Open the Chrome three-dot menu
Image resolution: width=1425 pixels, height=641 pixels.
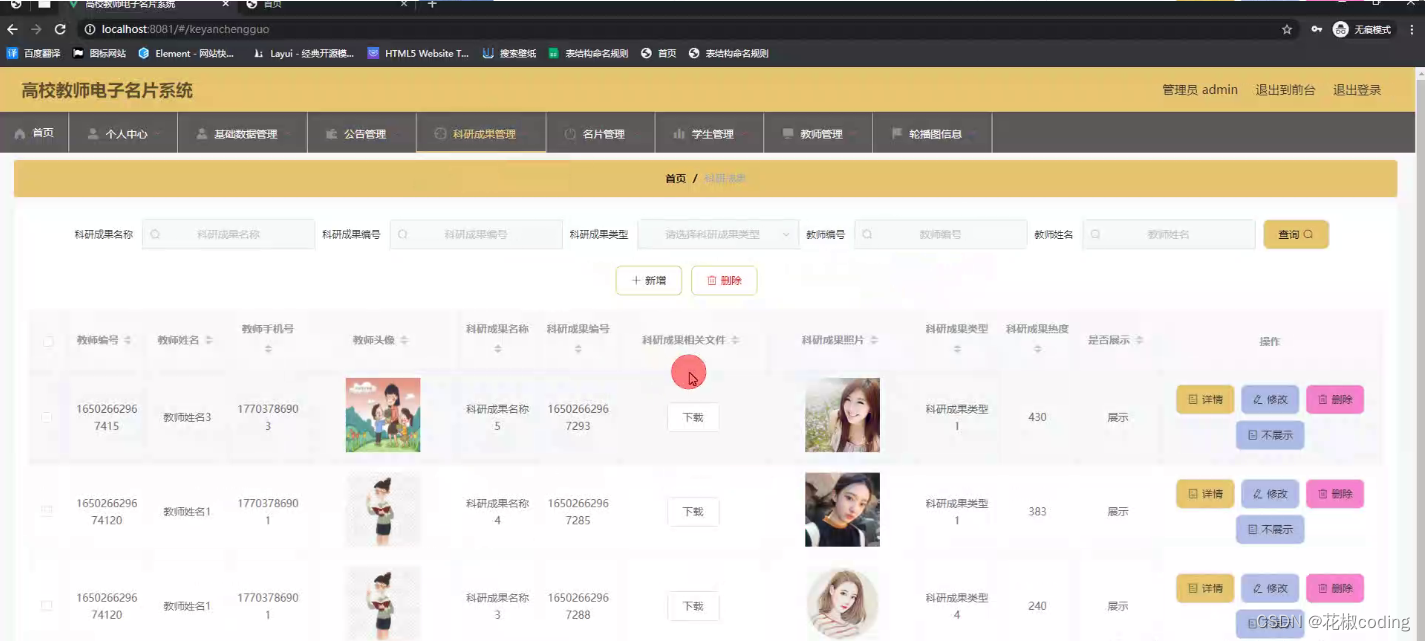click(1413, 29)
